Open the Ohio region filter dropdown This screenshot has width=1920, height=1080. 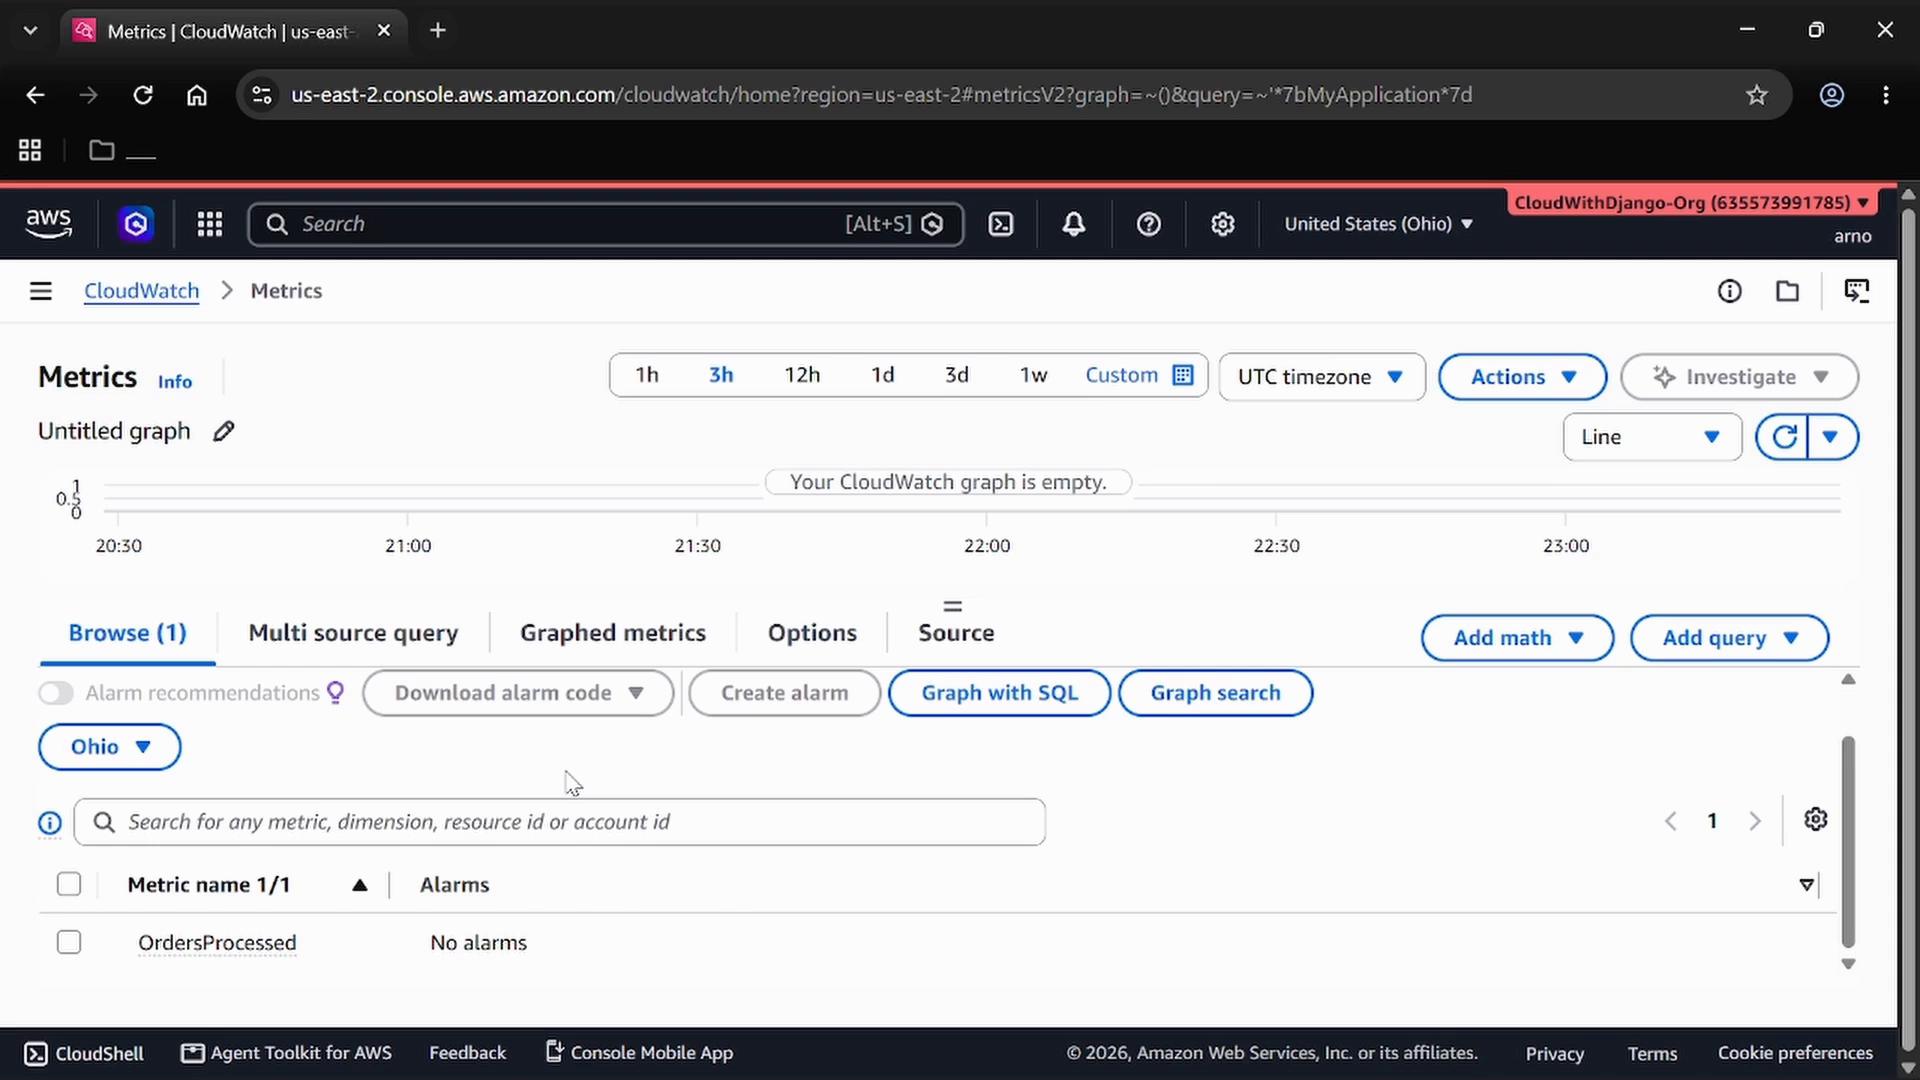(x=110, y=747)
